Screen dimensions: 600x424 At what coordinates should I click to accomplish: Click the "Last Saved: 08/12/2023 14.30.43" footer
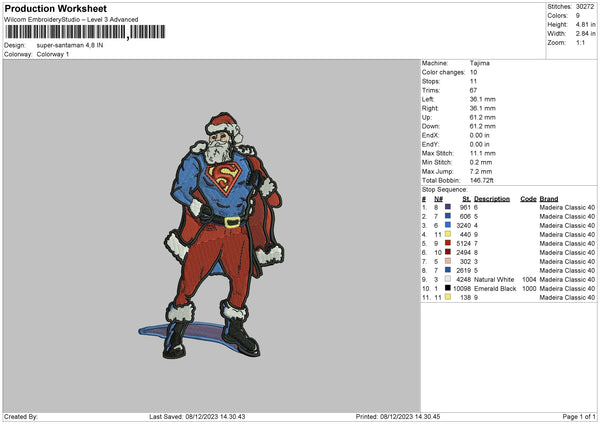[x=197, y=416]
